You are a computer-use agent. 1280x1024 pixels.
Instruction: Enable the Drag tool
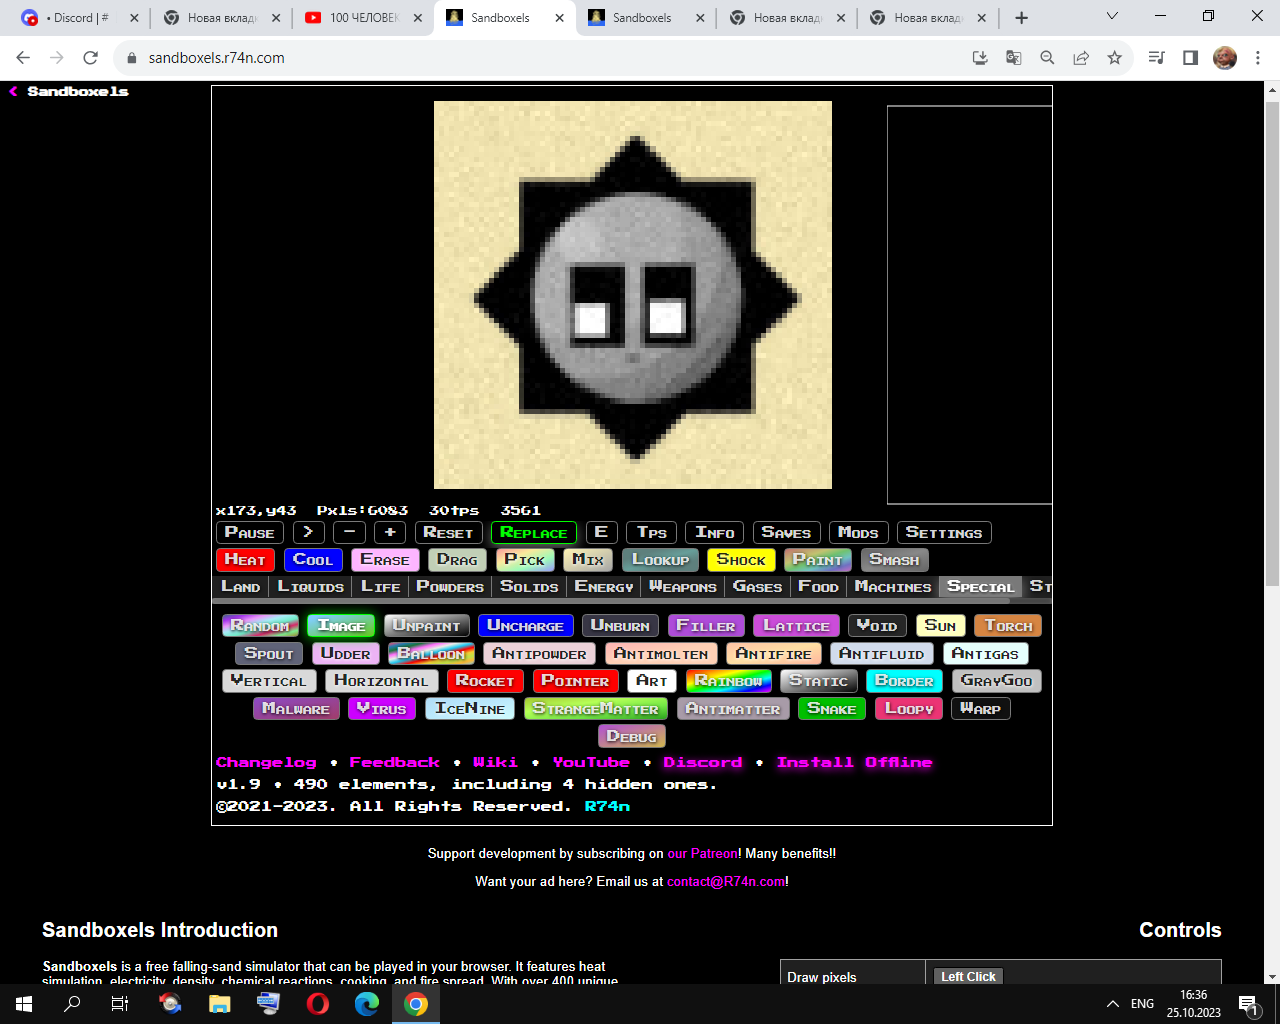click(457, 560)
